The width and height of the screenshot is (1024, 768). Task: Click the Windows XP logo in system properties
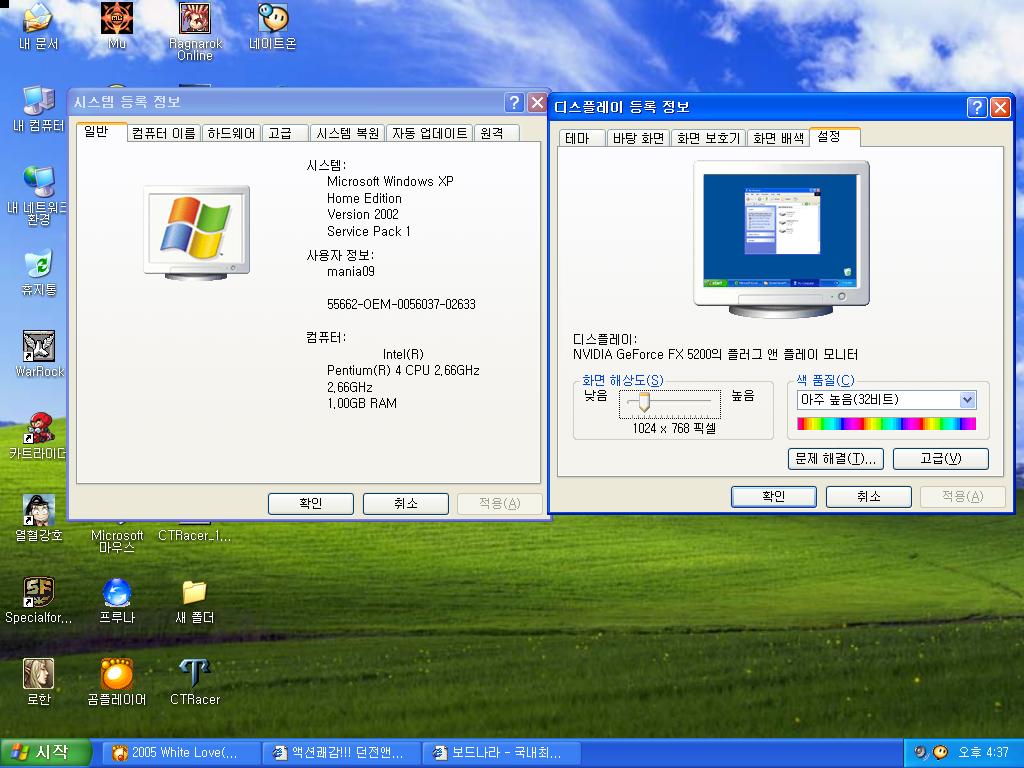(x=196, y=232)
